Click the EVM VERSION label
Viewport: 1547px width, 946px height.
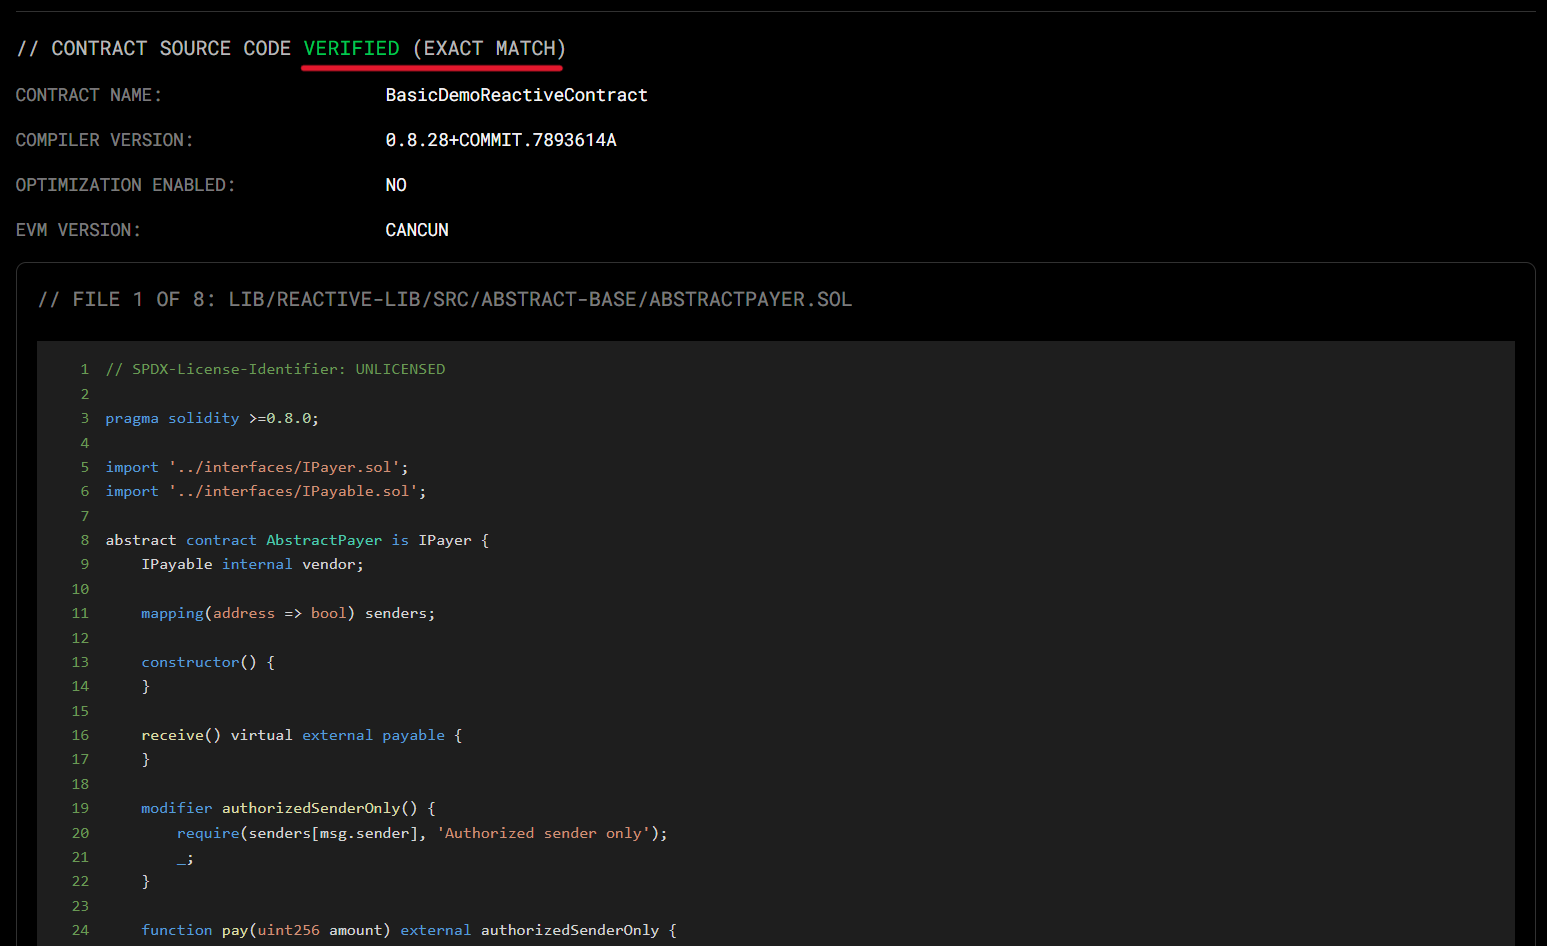coord(78,230)
